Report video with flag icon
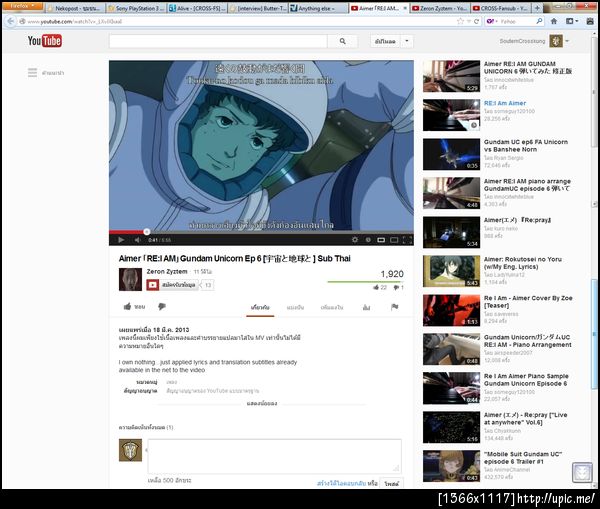 (x=395, y=307)
